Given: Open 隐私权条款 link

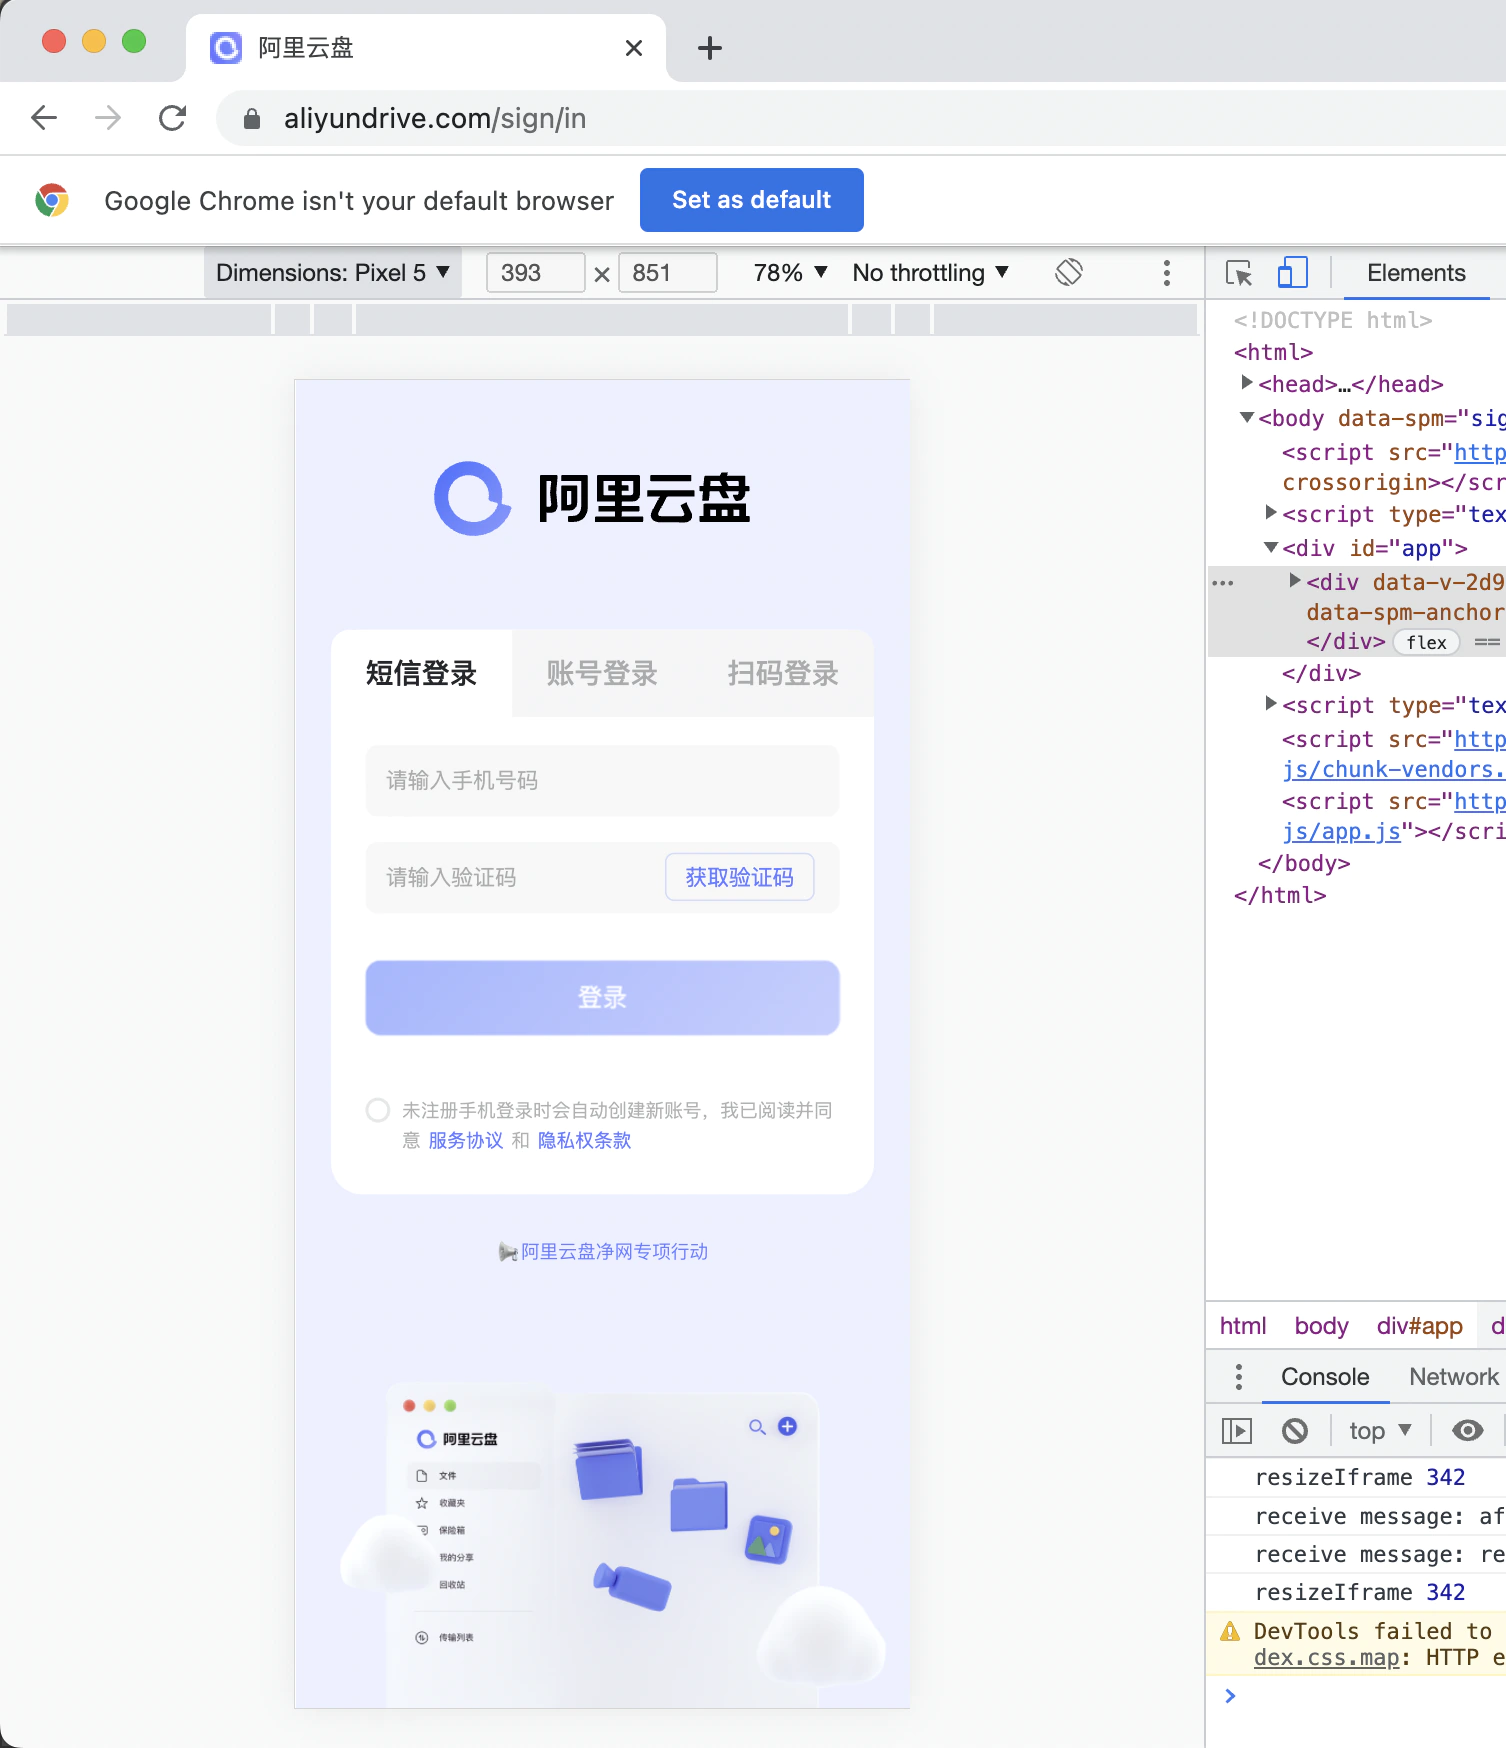Looking at the screenshot, I should (585, 1141).
